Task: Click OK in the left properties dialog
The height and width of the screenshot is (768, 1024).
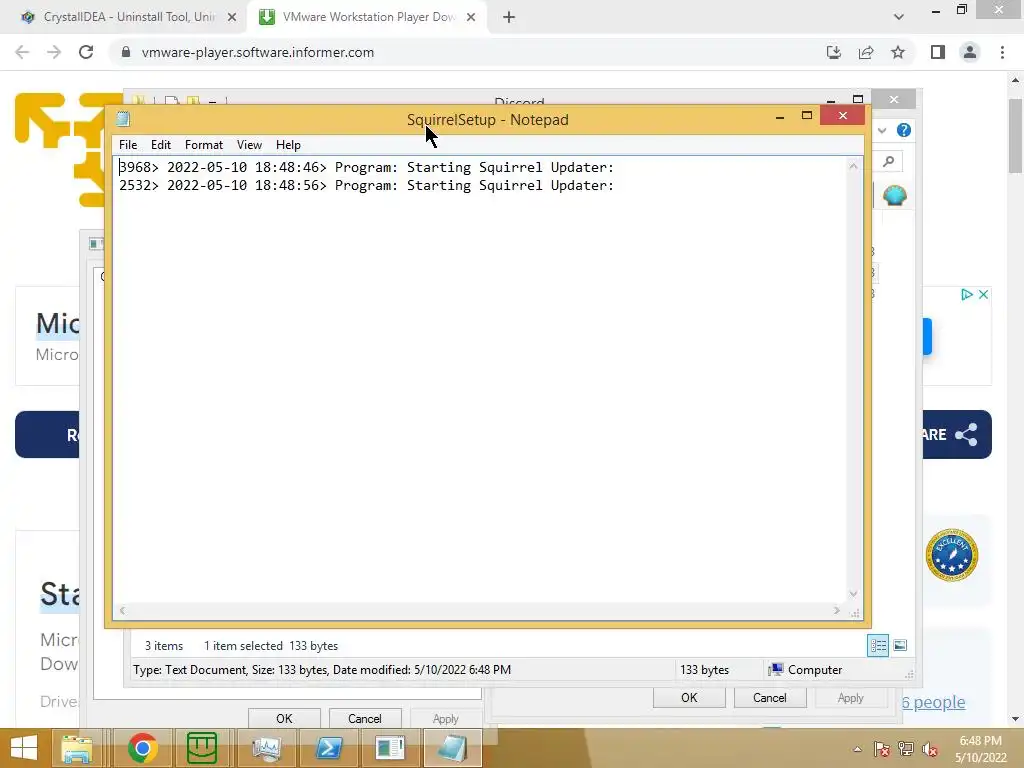Action: [284, 718]
